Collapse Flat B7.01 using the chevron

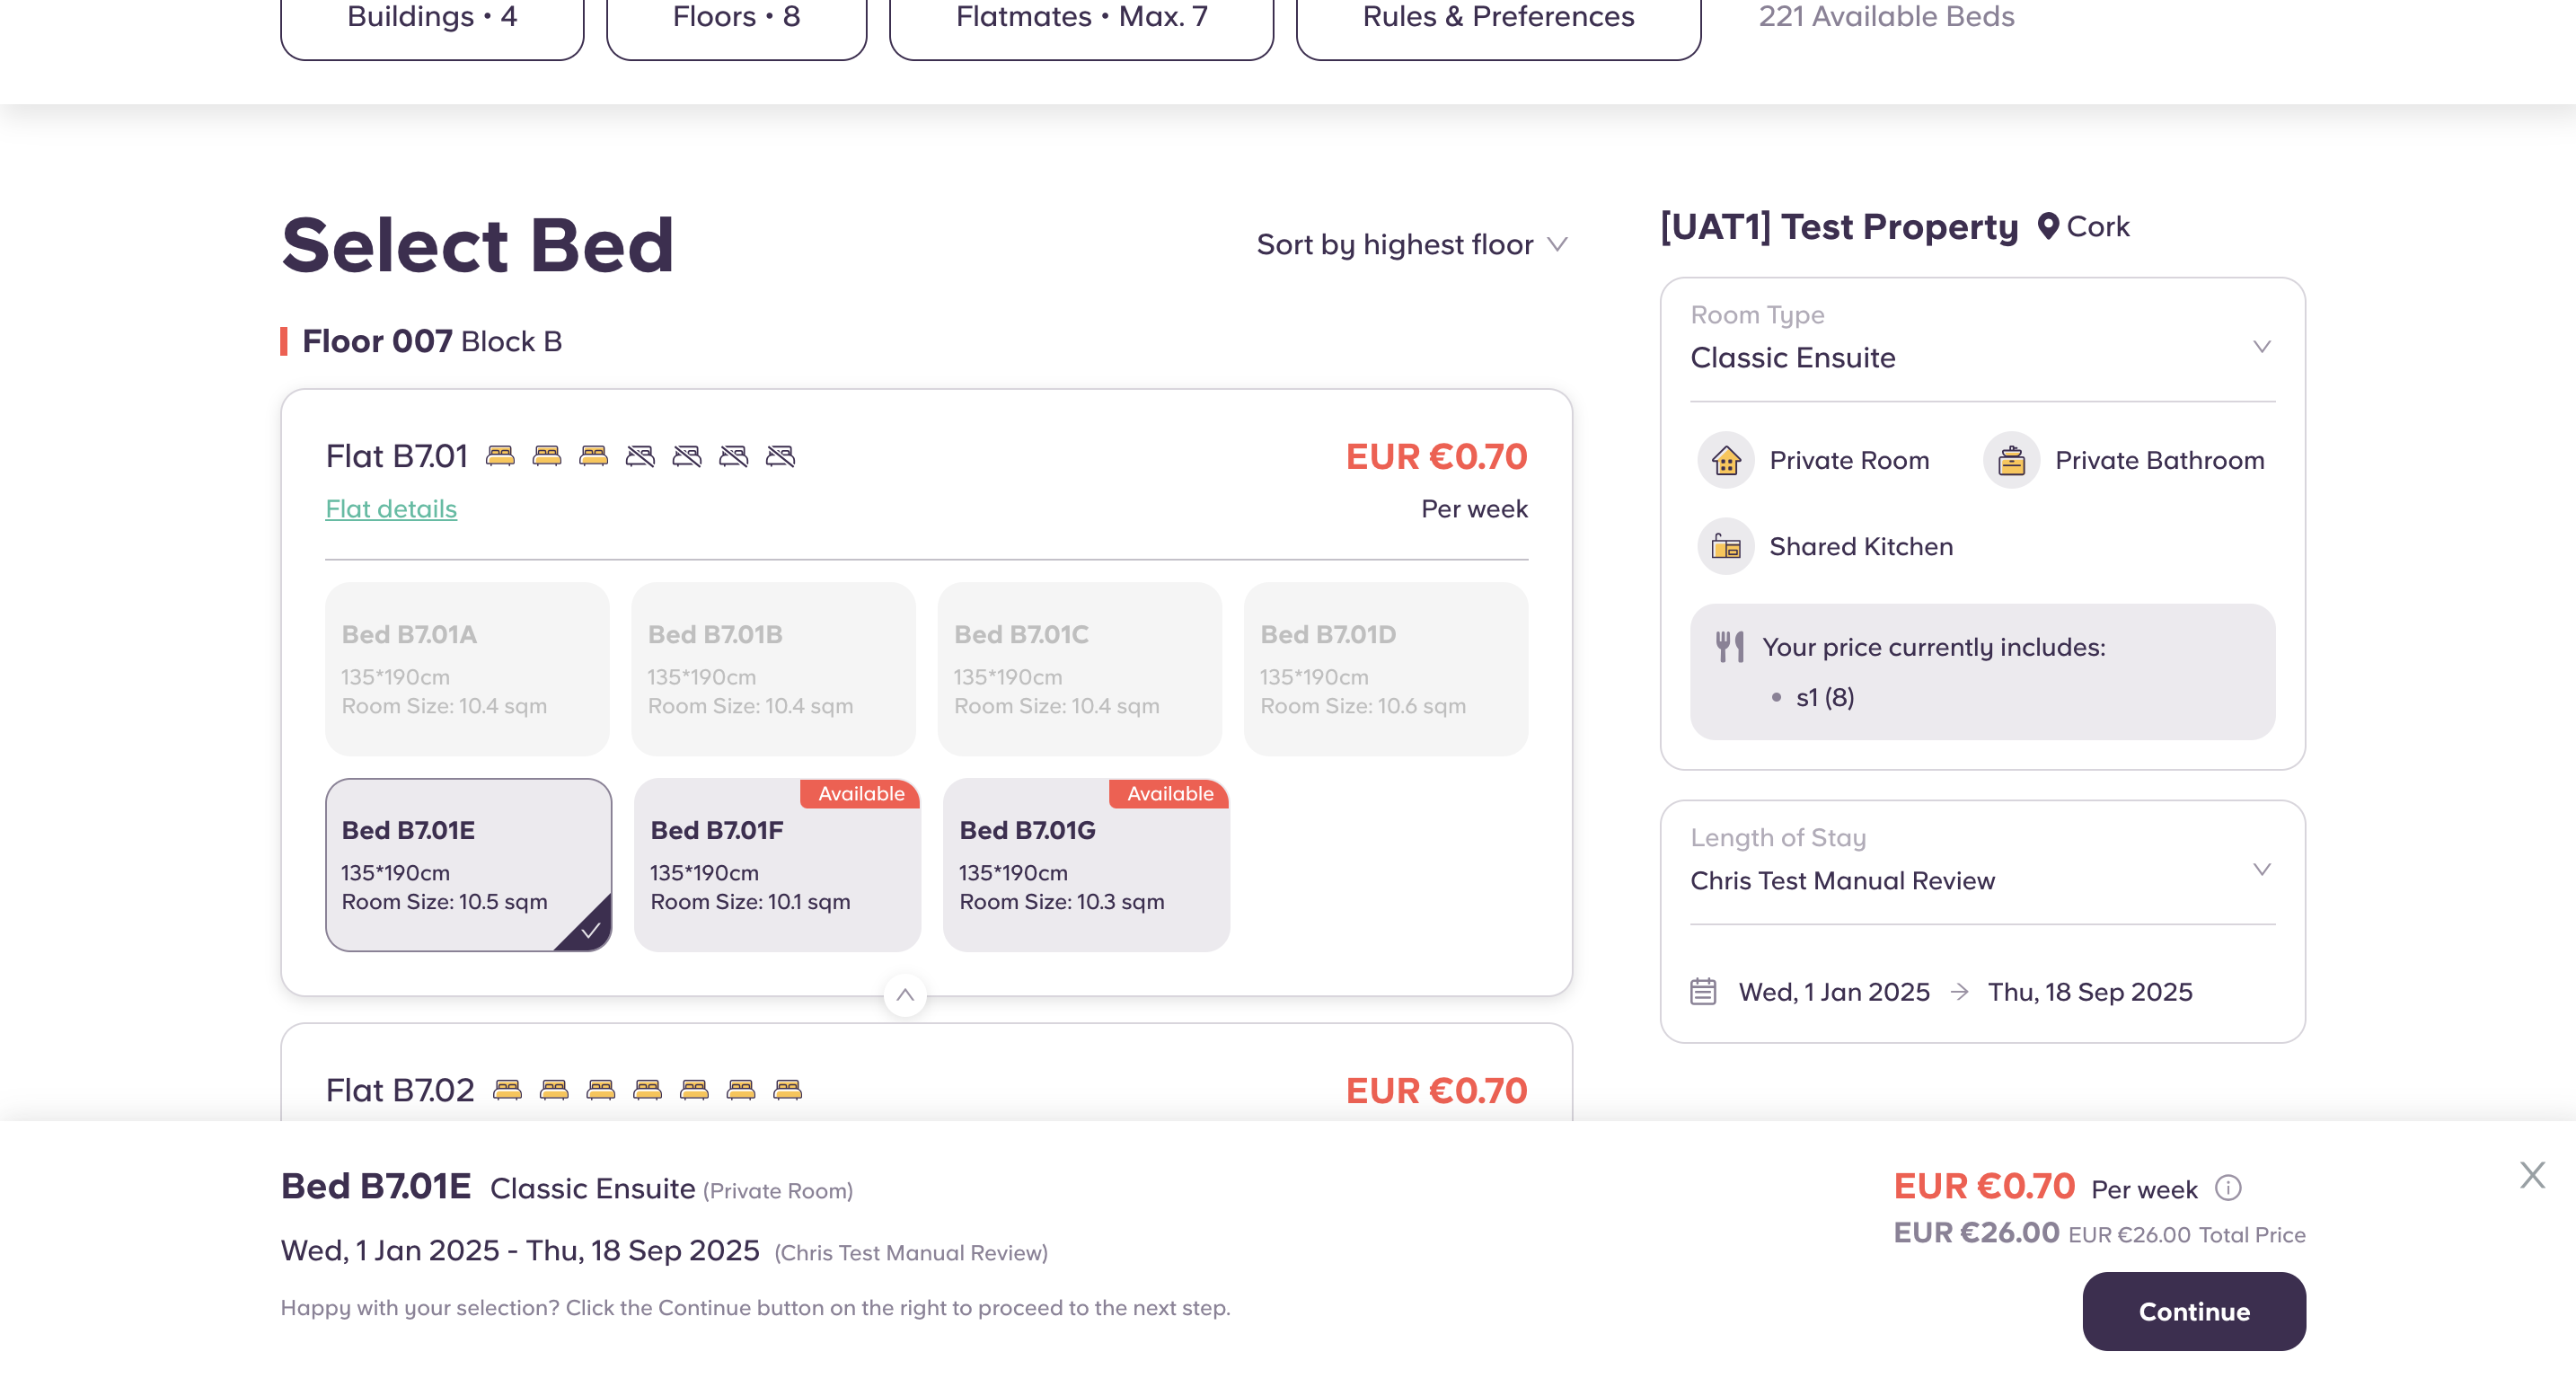[905, 994]
